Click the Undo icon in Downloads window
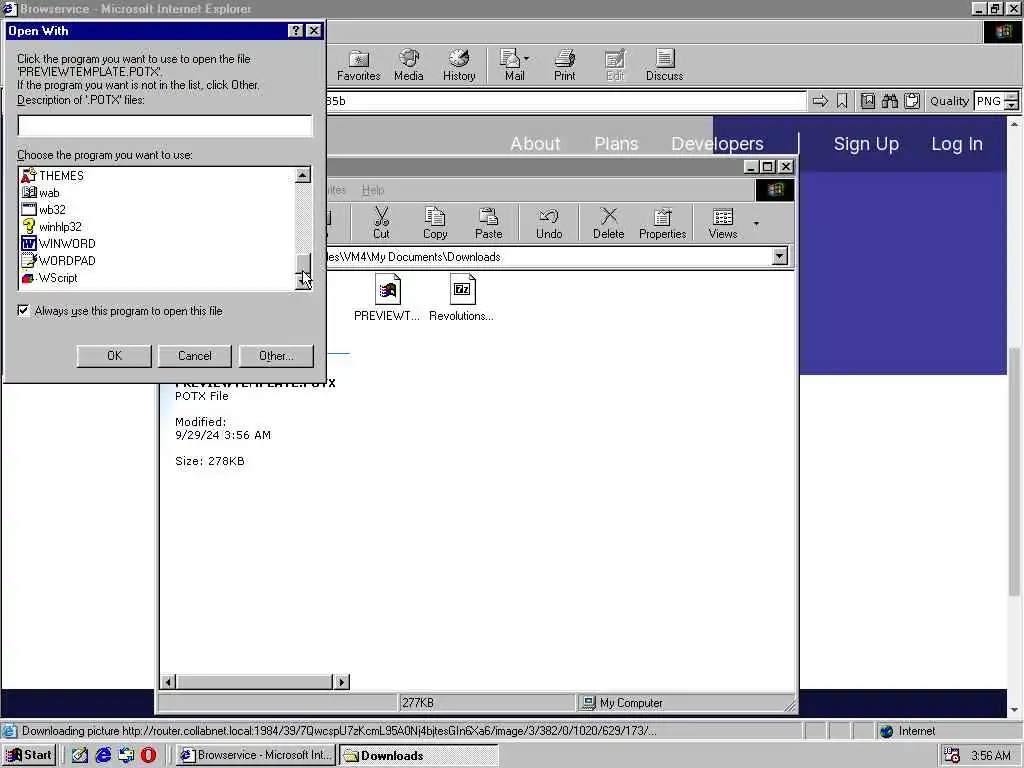The width and height of the screenshot is (1024, 768). coord(549,223)
